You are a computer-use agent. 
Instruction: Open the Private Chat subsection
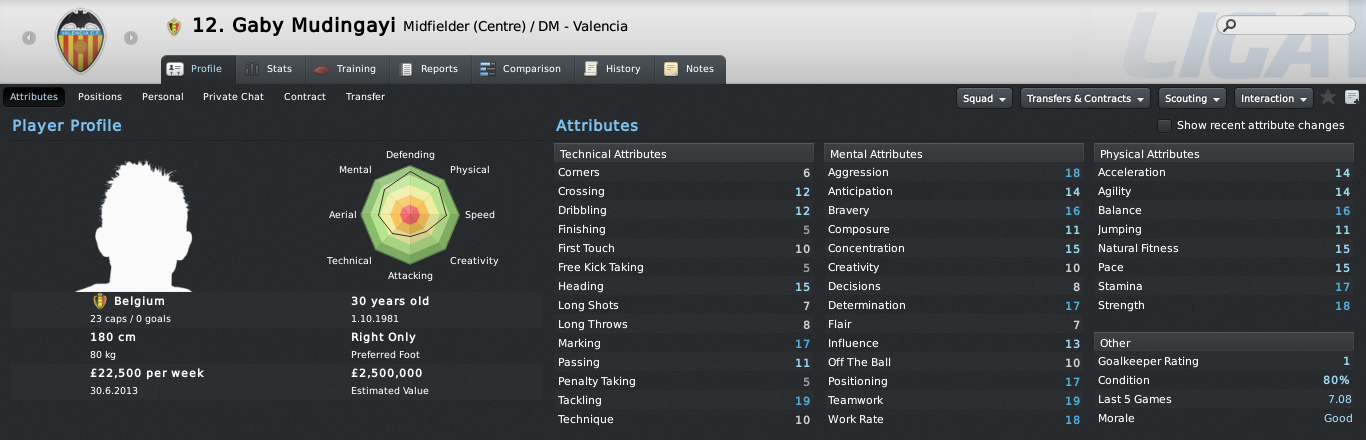tap(233, 97)
